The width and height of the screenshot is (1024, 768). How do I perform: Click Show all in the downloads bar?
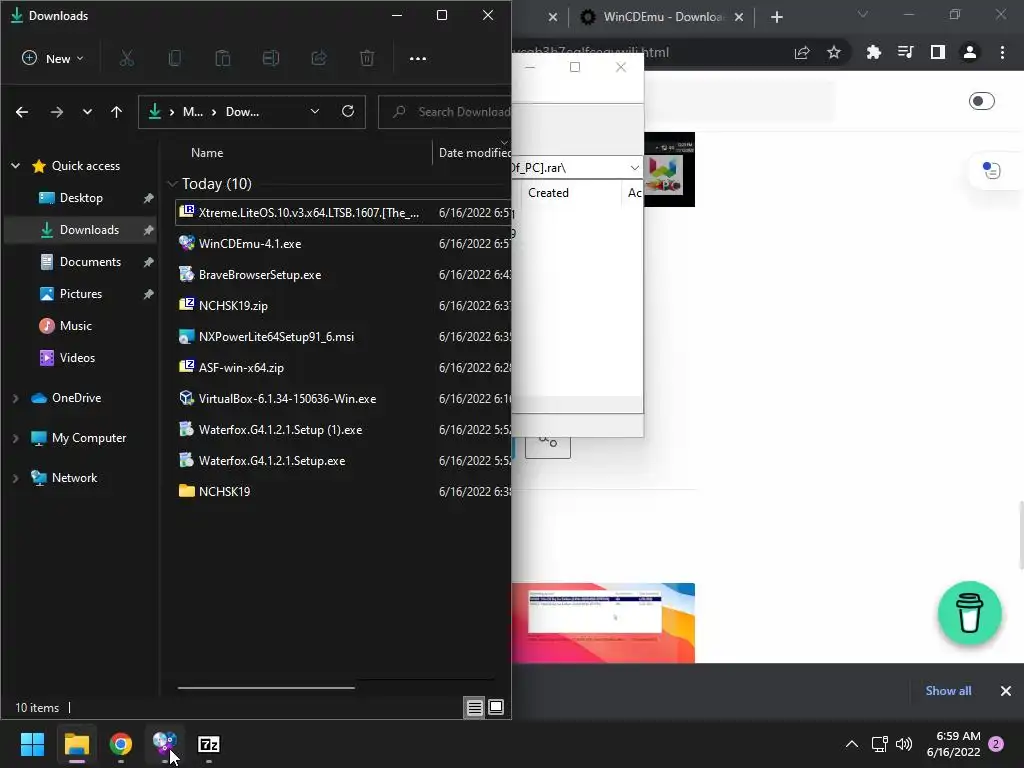point(948,691)
